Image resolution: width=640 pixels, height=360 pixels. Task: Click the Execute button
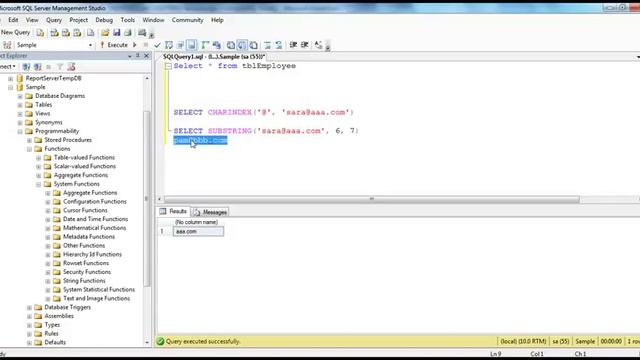[113, 45]
